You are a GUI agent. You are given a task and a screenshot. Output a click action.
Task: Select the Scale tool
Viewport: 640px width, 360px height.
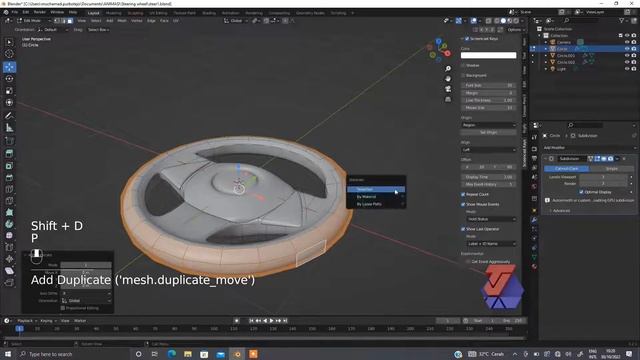coord(9,91)
